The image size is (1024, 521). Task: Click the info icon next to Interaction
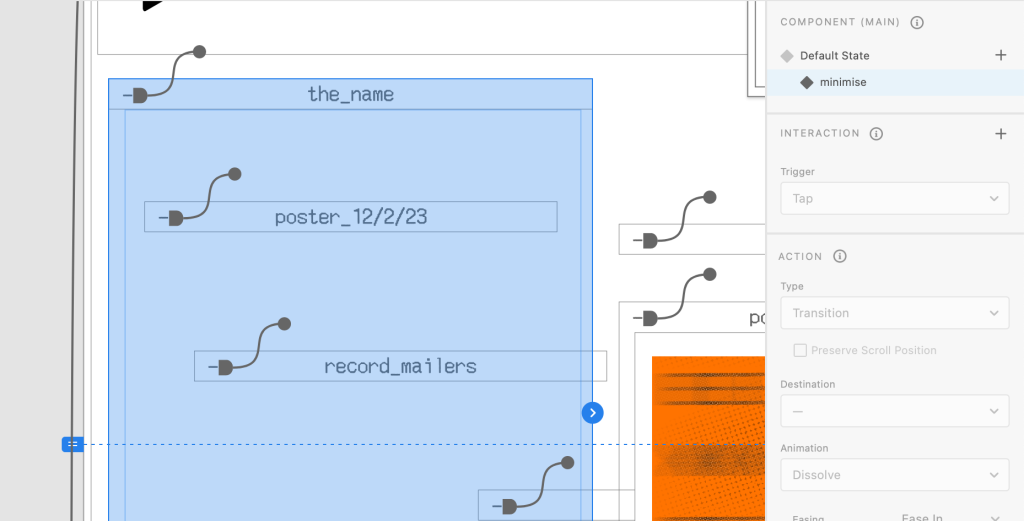click(x=876, y=134)
